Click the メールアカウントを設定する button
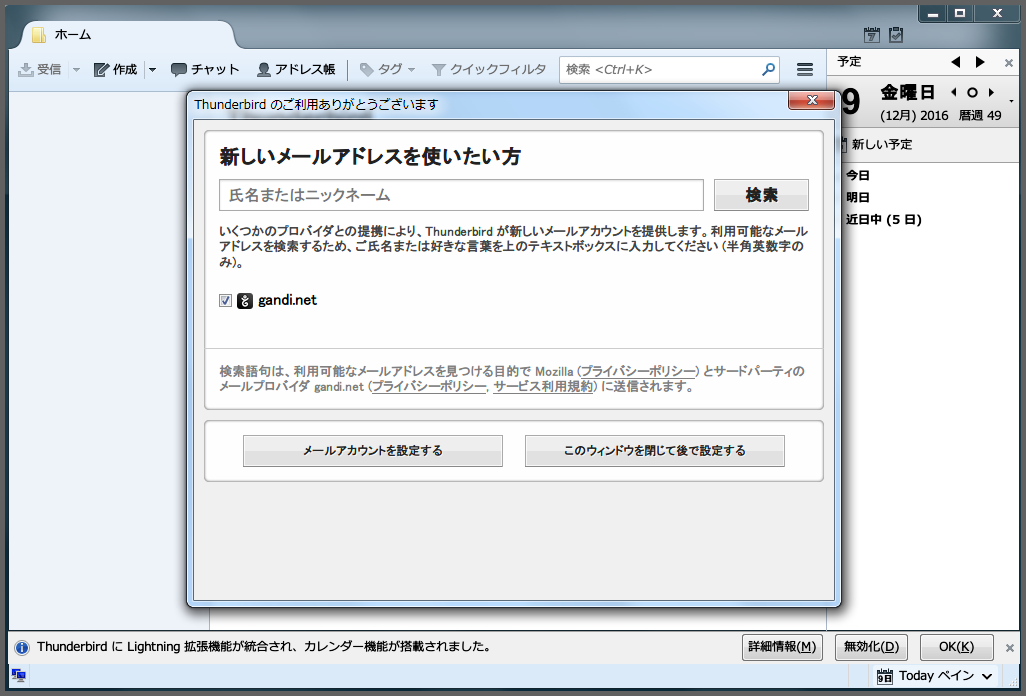 pos(372,451)
